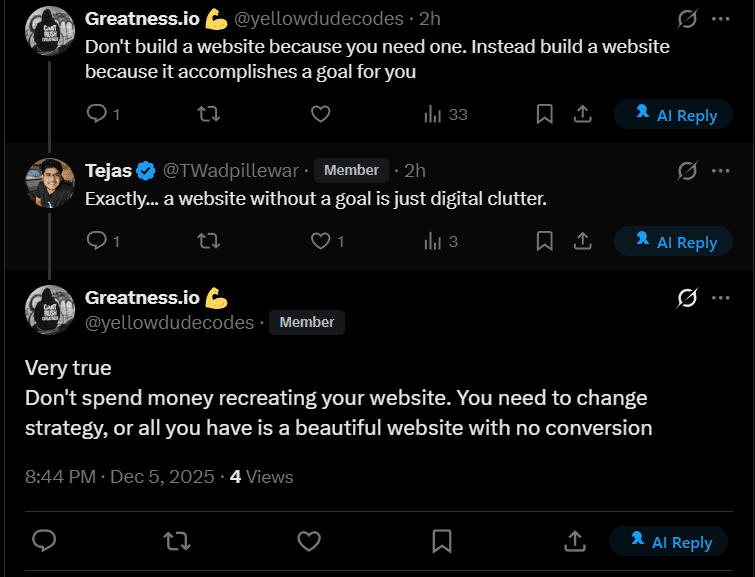This screenshot has width=755, height=577.
Task: Click the Member badge beside @yellowdudecodes
Action: pyautogui.click(x=307, y=322)
